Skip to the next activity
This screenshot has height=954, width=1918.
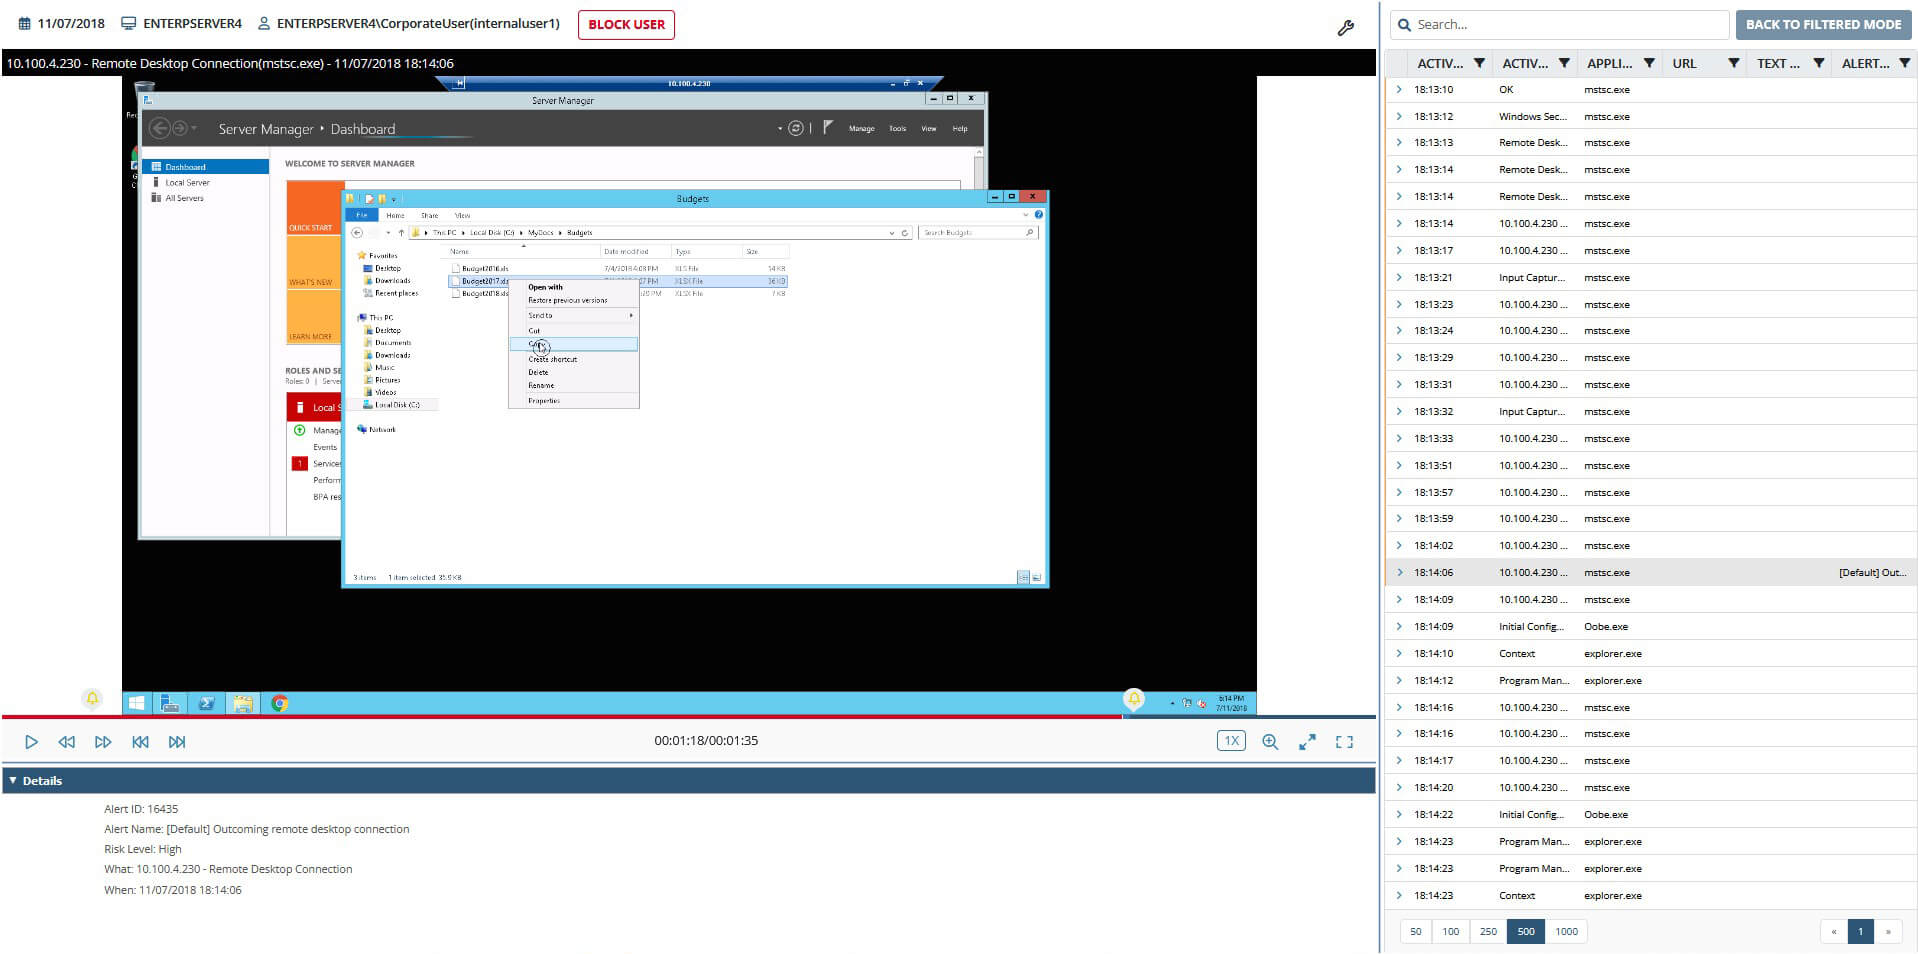(x=177, y=742)
